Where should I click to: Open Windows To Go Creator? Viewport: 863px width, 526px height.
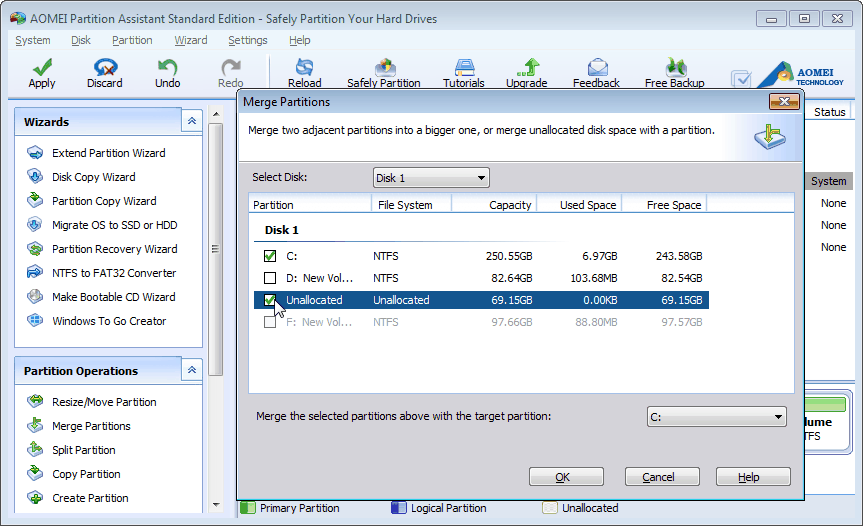click(x=109, y=321)
